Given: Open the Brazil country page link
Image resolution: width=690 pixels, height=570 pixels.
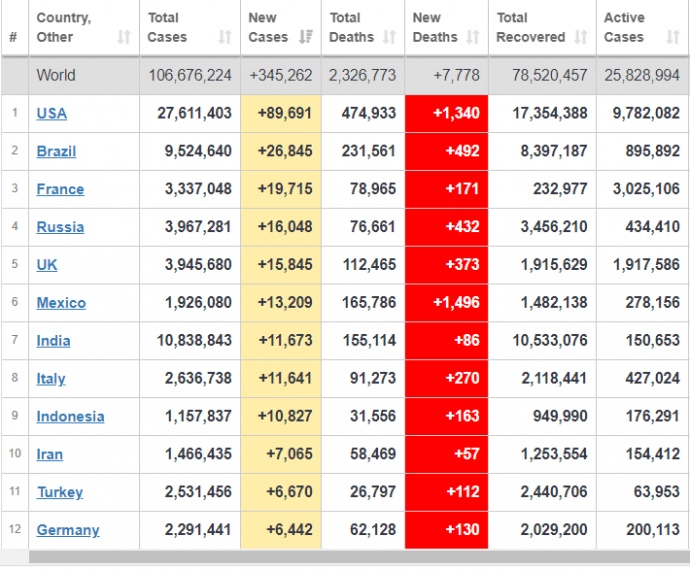Looking at the screenshot, I should coord(56,151).
